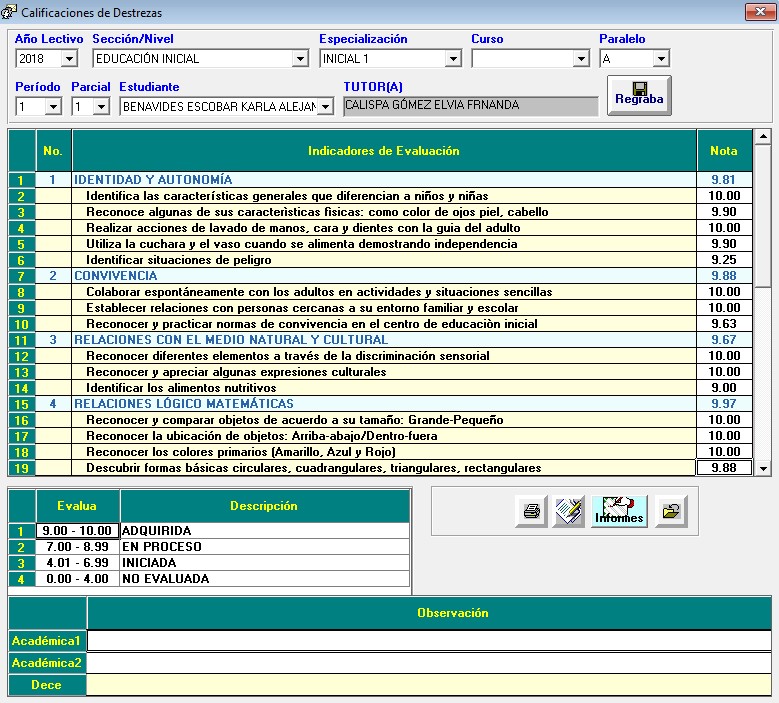Click the 9.97 average for Relaciones Lógico Matemáticas
This screenshot has width=779, height=703.
pyautogui.click(x=724, y=404)
